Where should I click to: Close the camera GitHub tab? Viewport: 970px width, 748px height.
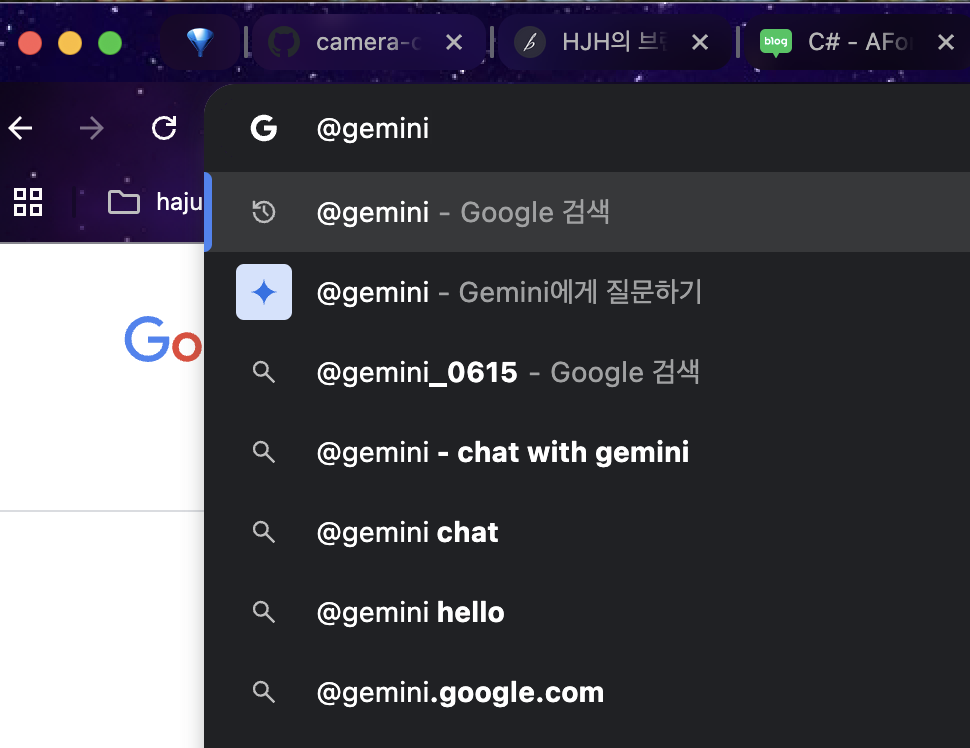pos(454,42)
